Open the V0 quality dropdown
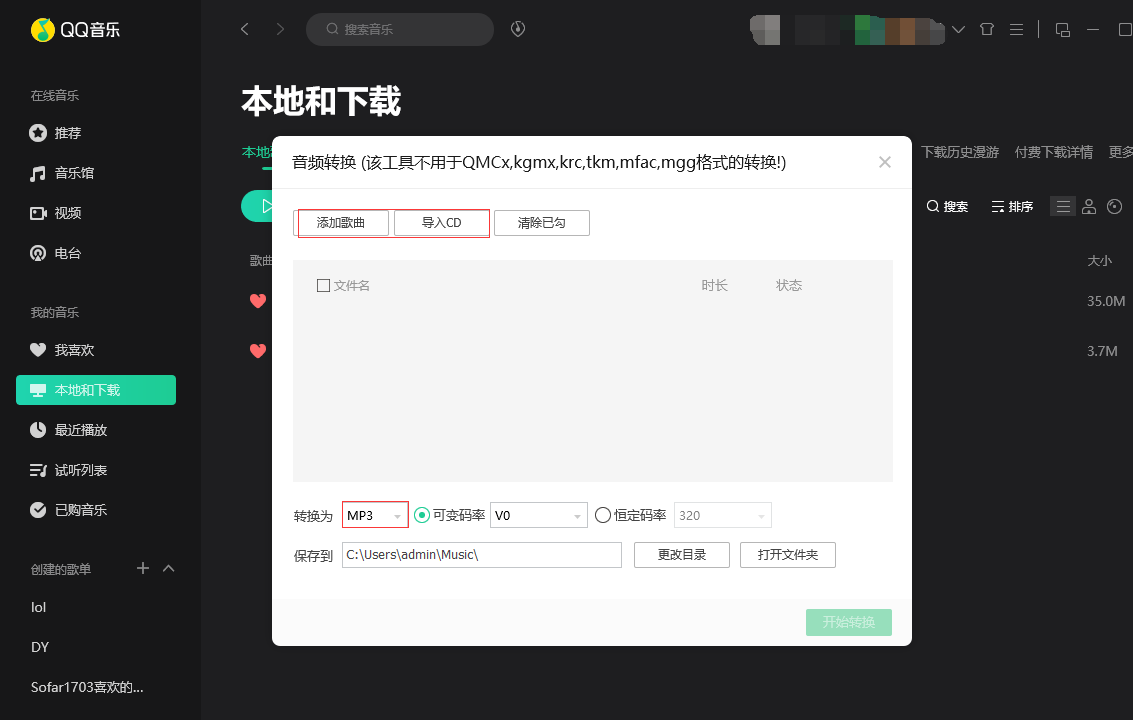Viewport: 1133px width, 720px height. click(x=538, y=515)
